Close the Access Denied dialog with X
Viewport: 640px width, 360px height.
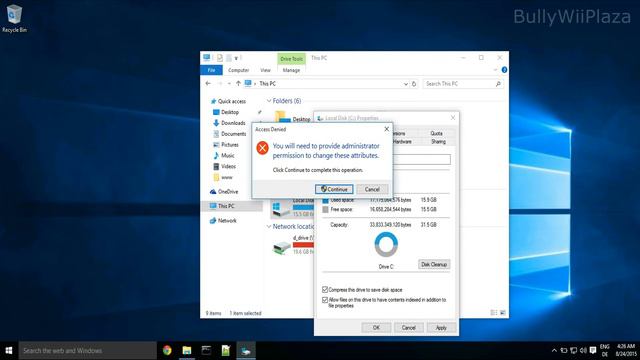[387, 129]
